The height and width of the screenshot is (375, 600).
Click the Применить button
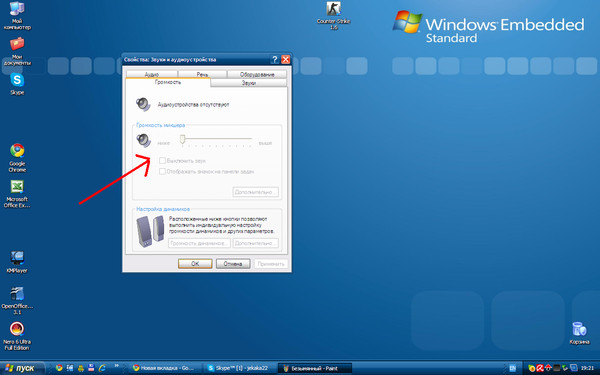[x=271, y=264]
